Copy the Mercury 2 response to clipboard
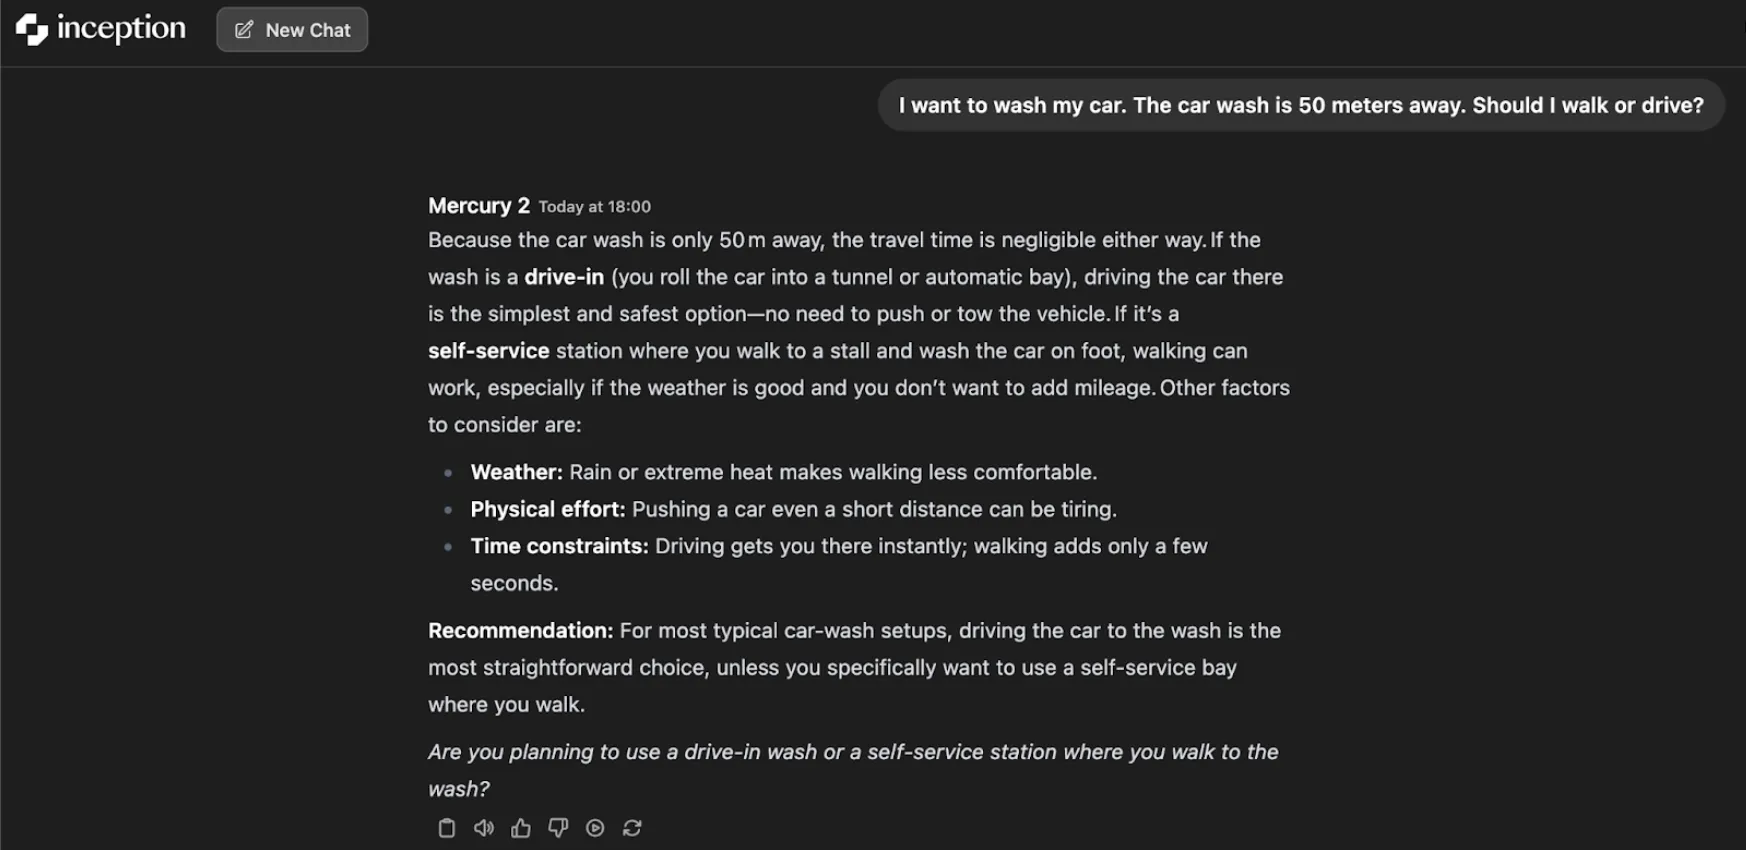 pyautogui.click(x=447, y=828)
